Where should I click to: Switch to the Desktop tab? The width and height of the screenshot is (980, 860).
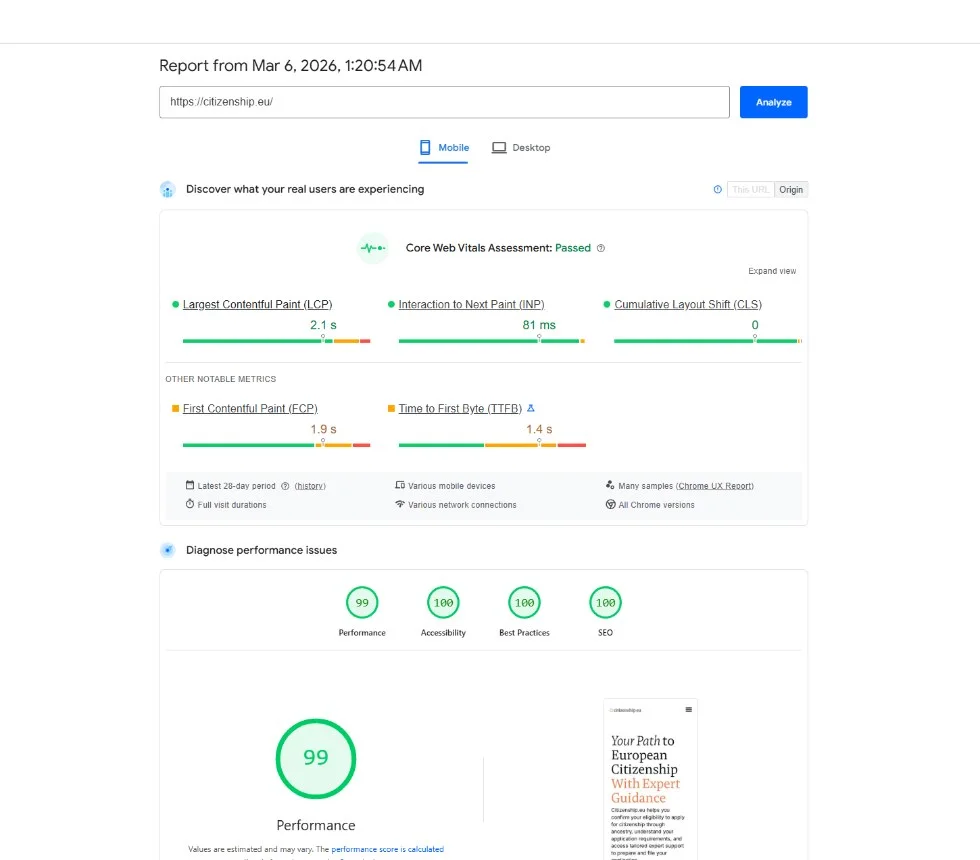(x=521, y=147)
